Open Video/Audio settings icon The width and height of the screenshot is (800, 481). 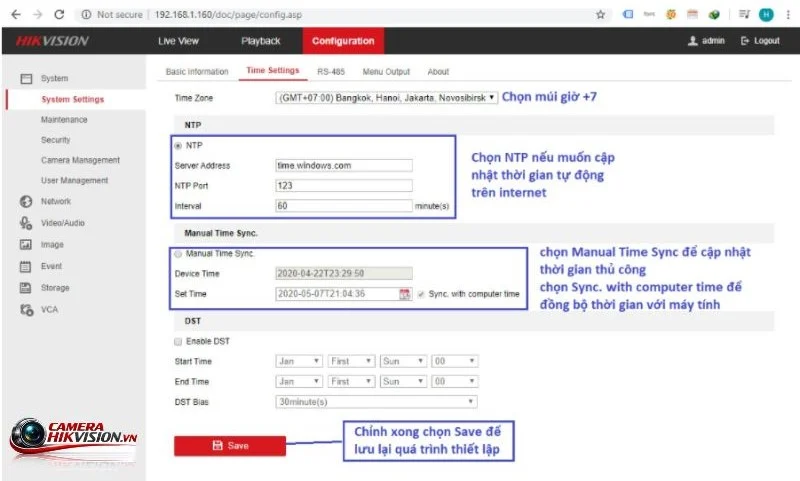click(x=26, y=223)
